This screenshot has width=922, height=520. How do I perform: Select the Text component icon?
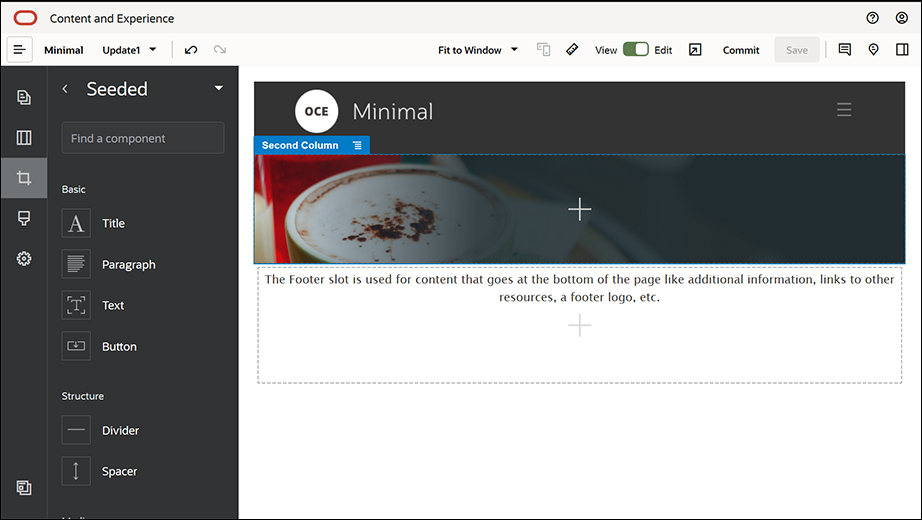tap(76, 305)
